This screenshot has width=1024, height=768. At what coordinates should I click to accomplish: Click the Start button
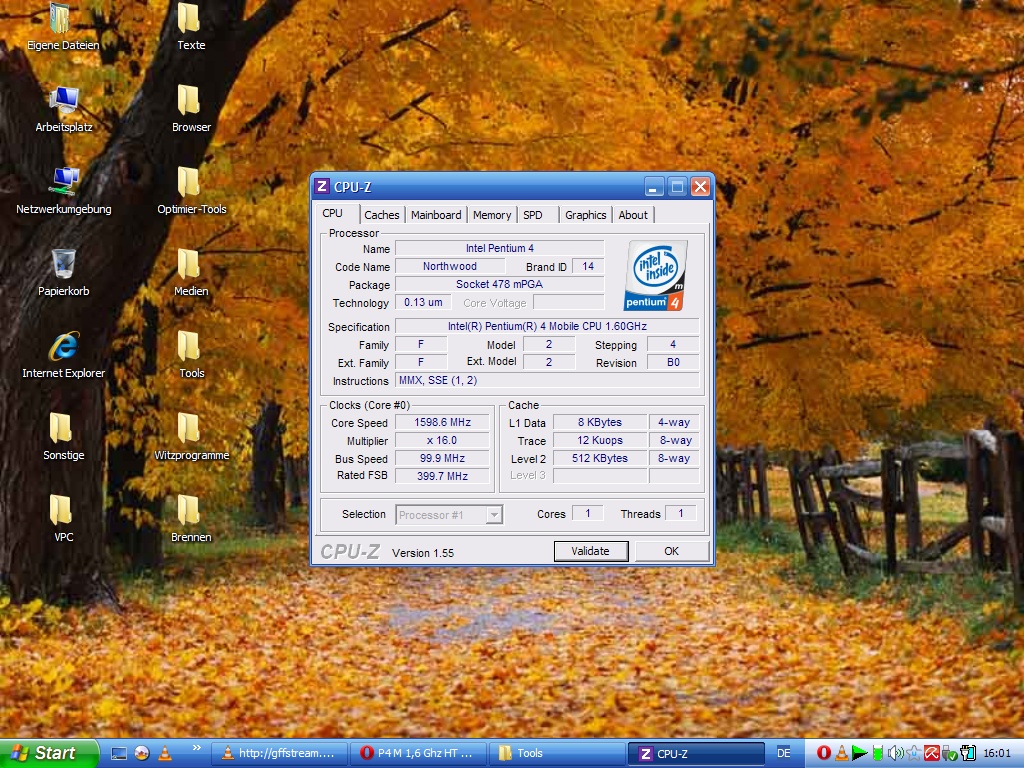[48, 753]
